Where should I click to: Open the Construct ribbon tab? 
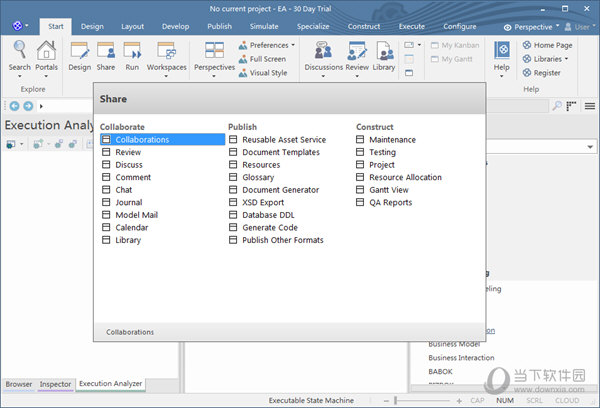coord(364,26)
